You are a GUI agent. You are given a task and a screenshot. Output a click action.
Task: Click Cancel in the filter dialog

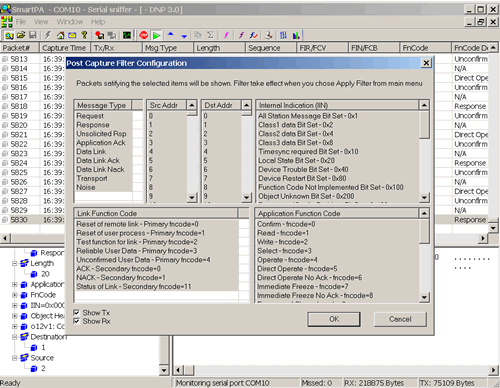[400, 319]
